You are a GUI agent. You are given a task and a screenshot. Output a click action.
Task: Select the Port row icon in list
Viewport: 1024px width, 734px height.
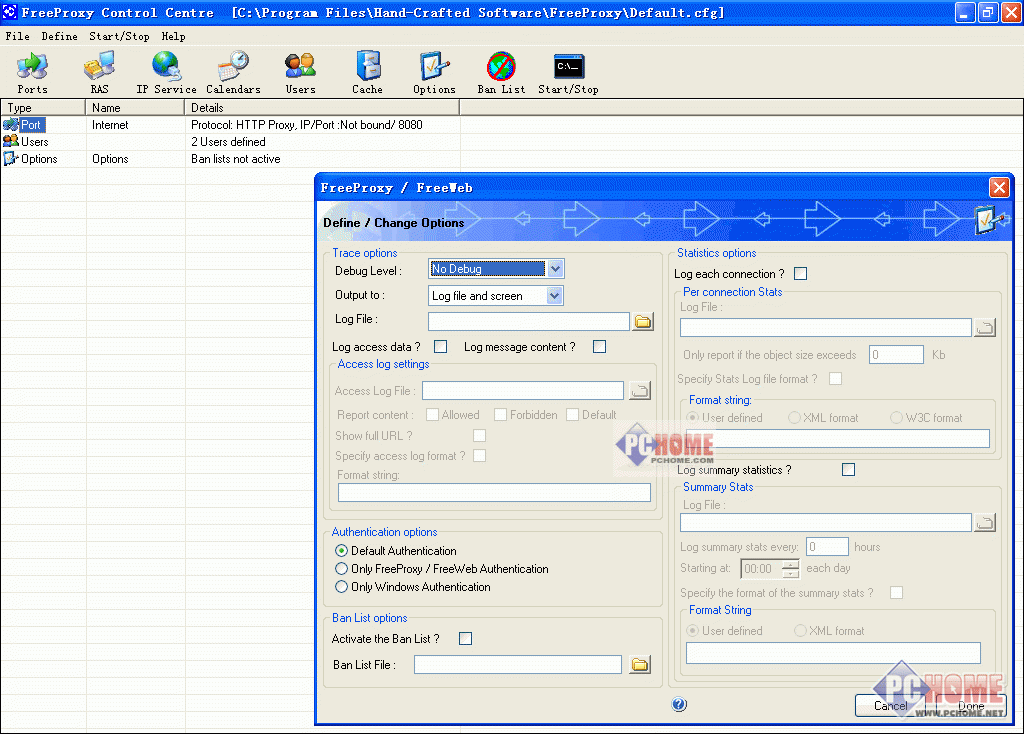tap(10, 125)
